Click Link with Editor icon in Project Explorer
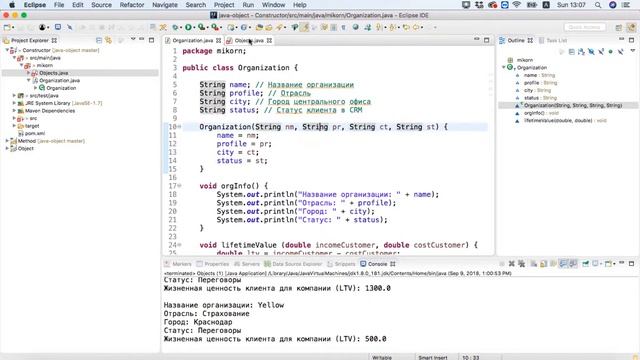Image resolution: width=640 pixels, height=360 pixels. click(109, 40)
